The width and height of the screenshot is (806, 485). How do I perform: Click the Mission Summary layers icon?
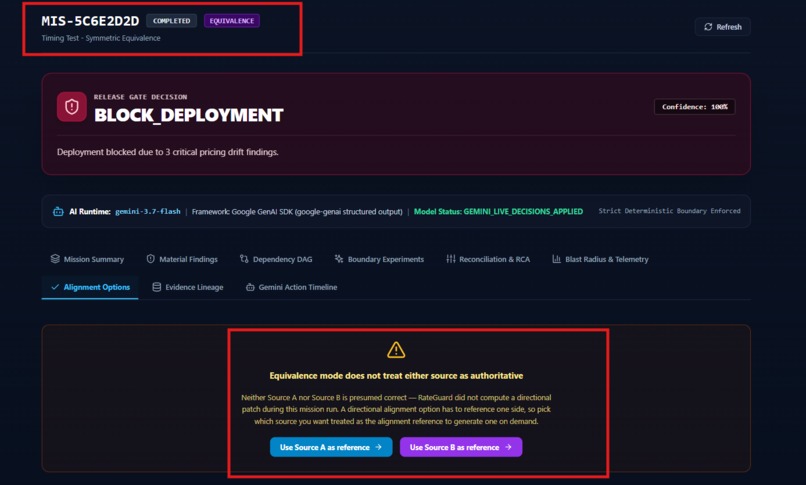[x=55, y=259]
